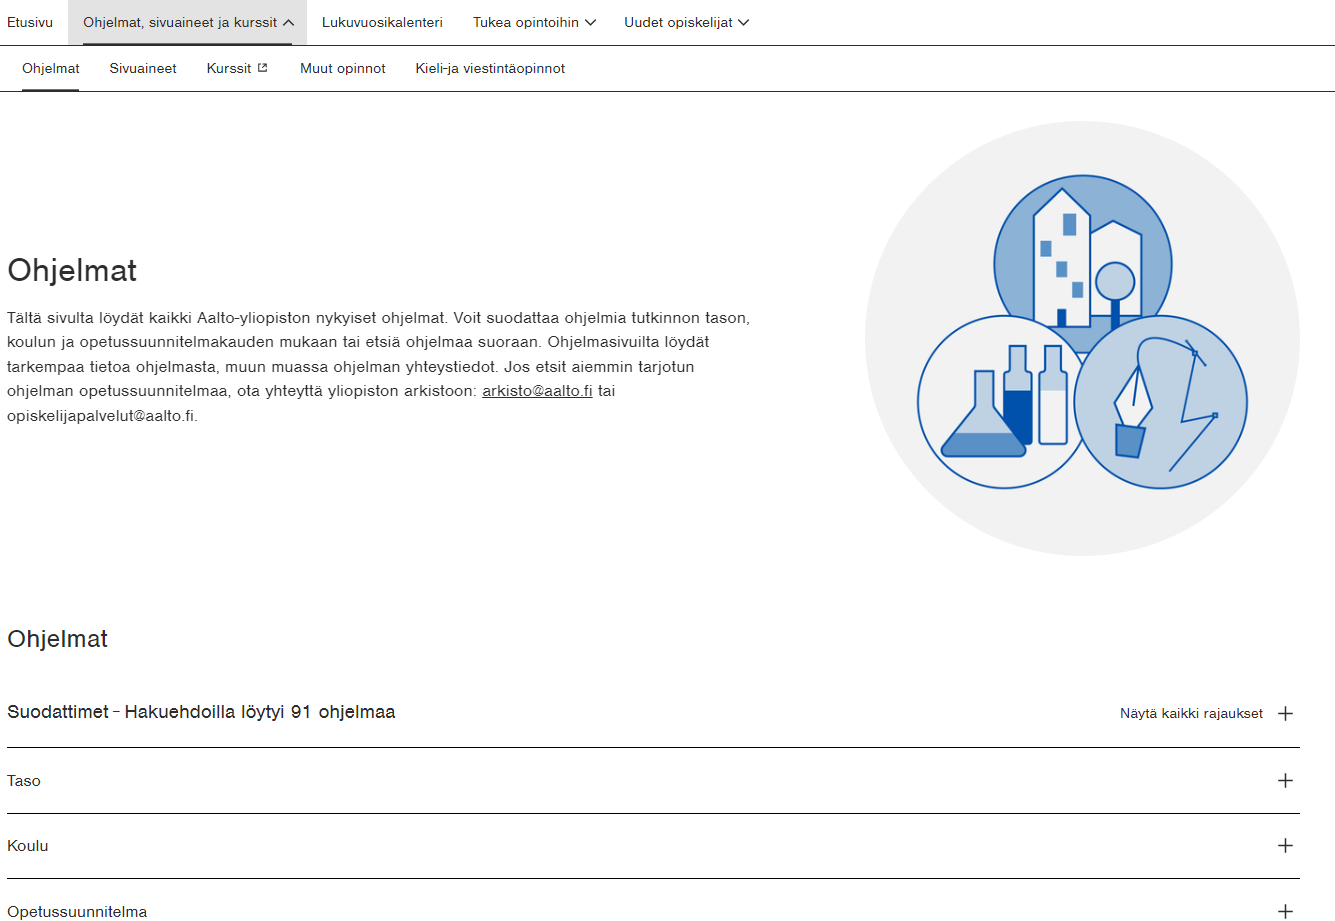Click the arkisto@aalto.fi email link
Screen dimensions: 1335x921
click(537, 391)
